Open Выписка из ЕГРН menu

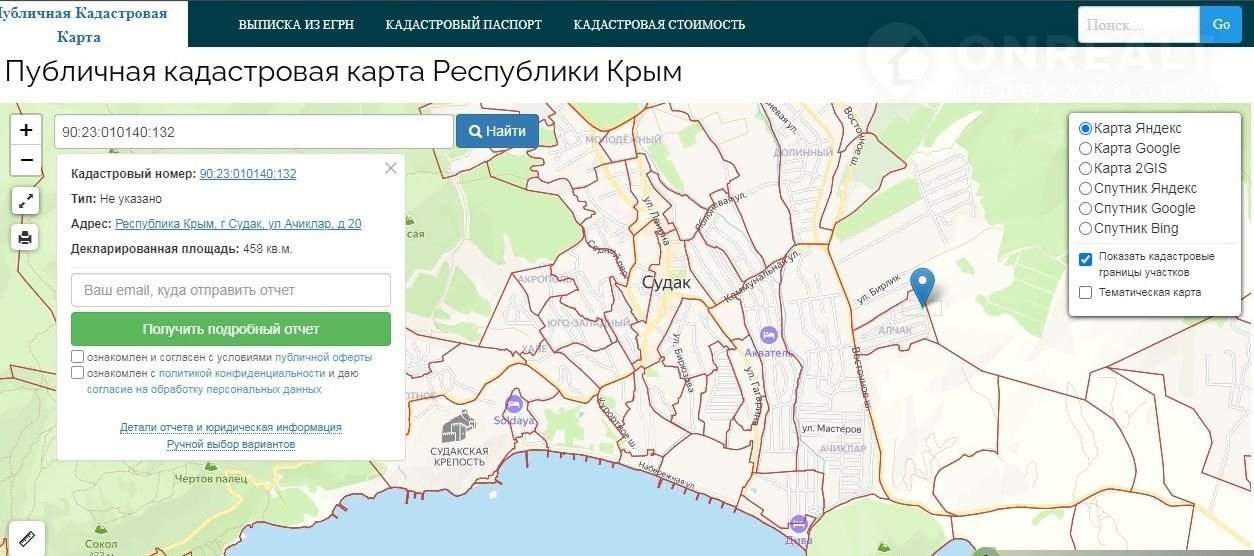click(x=296, y=24)
